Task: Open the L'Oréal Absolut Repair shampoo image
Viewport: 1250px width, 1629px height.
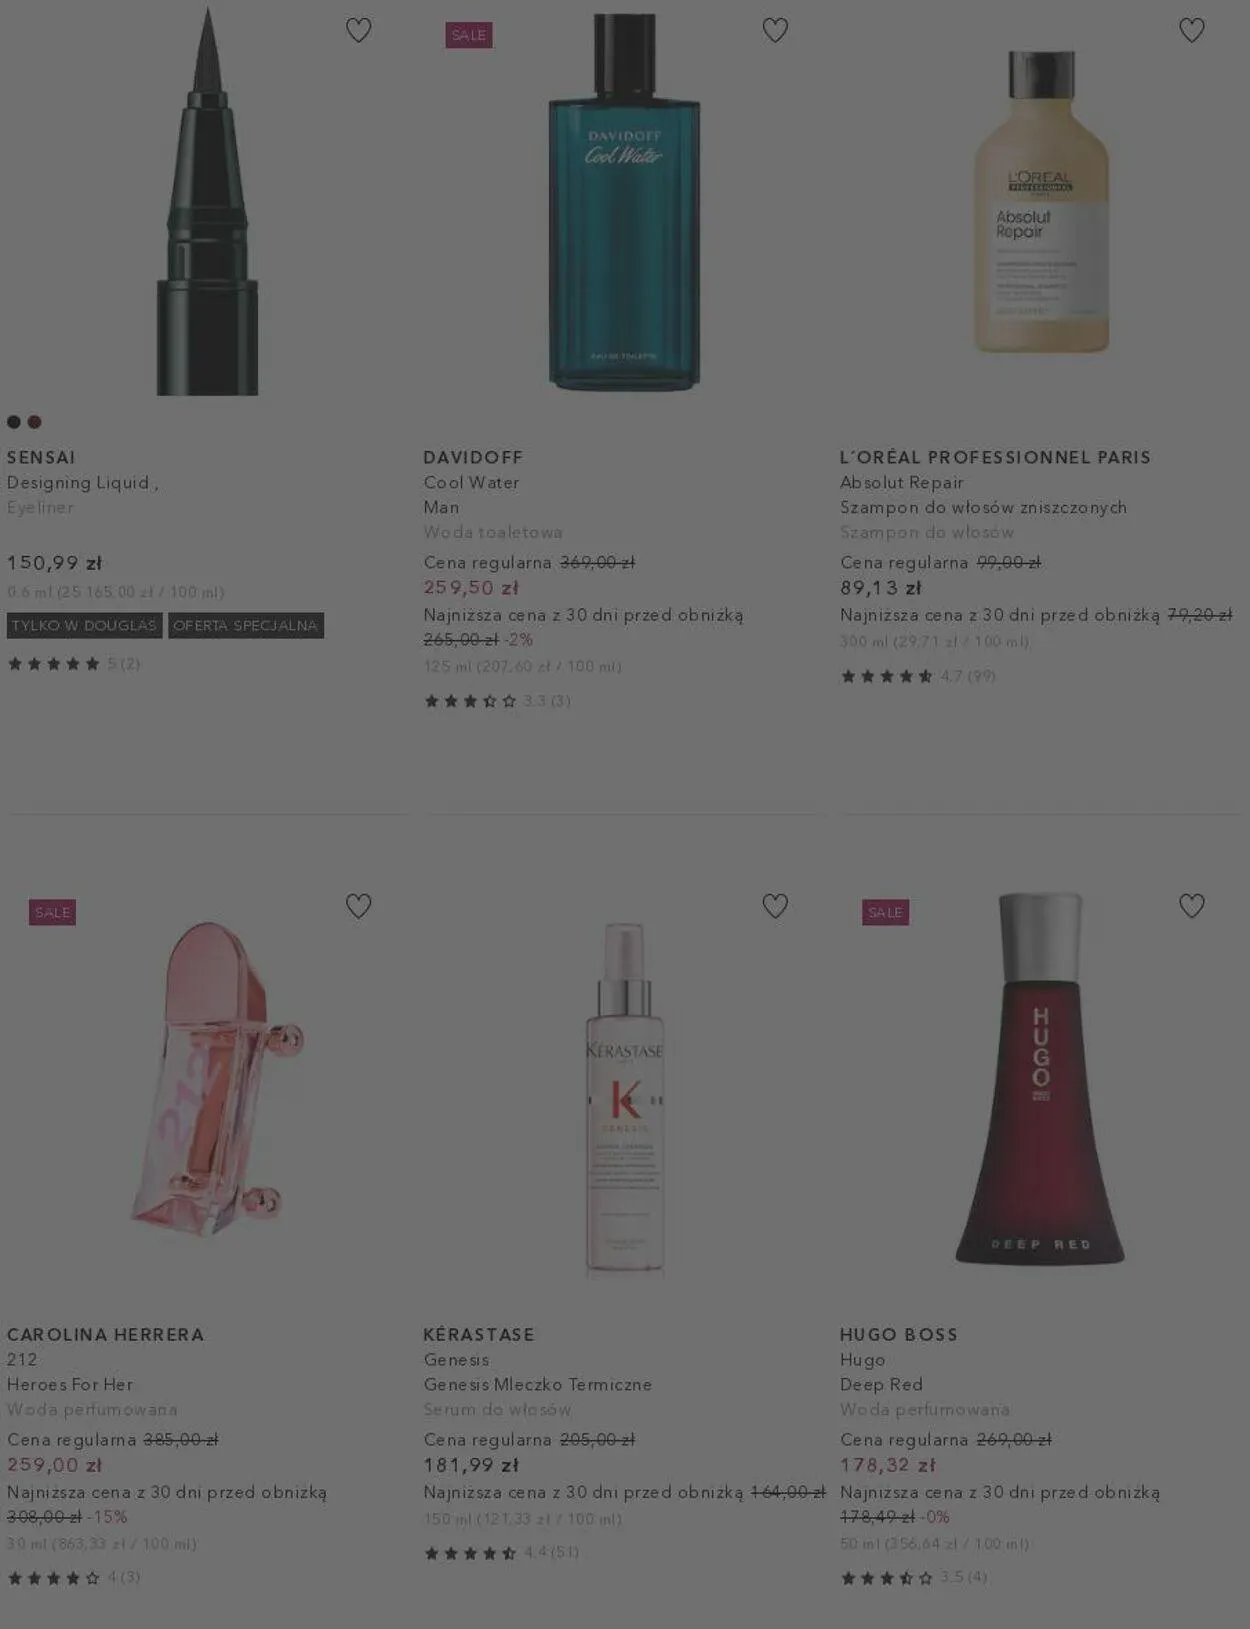Action: click(x=1041, y=201)
